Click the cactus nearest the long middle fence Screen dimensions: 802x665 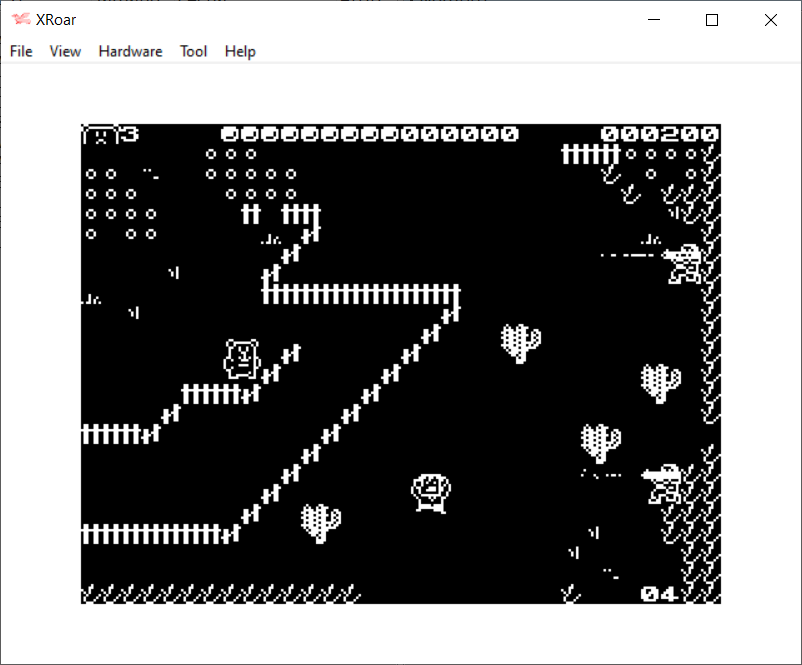tap(520, 343)
